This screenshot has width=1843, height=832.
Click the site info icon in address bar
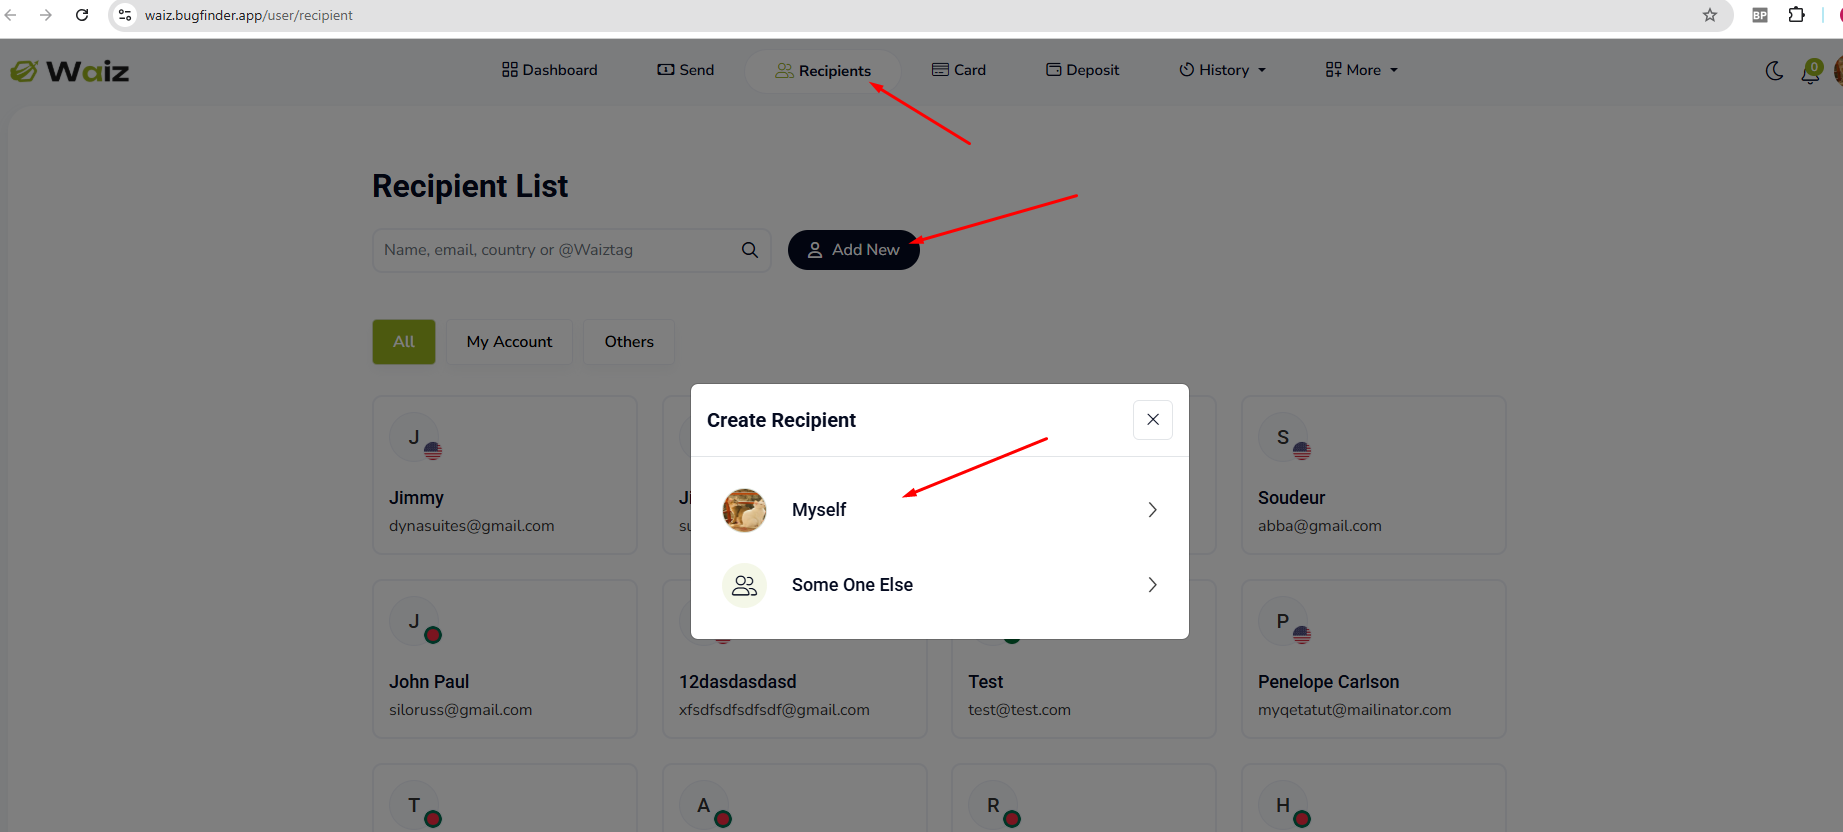click(125, 15)
